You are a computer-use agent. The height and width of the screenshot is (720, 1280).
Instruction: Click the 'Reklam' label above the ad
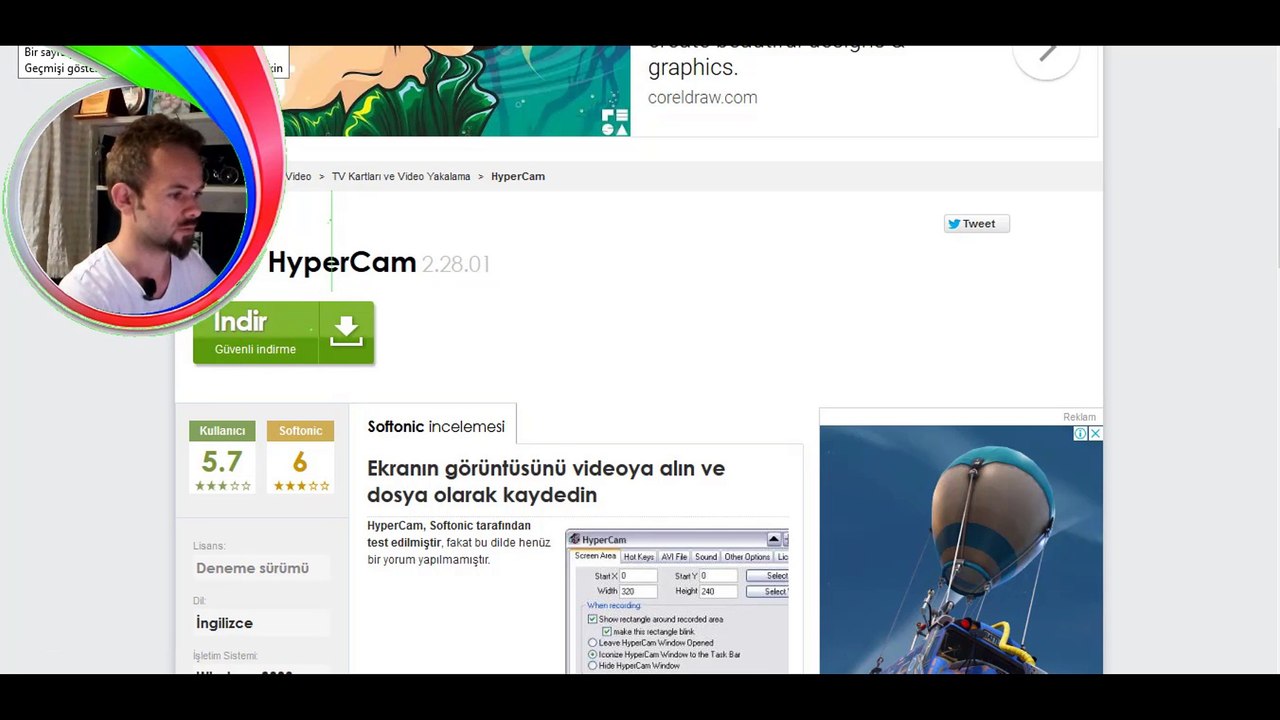(x=1080, y=417)
